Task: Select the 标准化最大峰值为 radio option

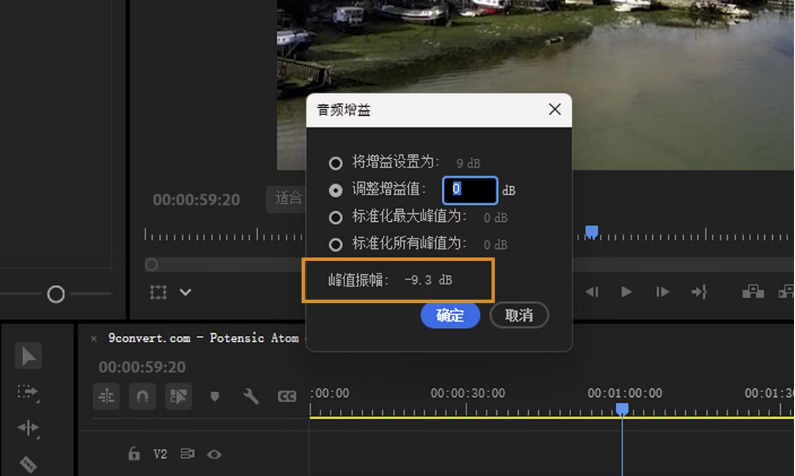Action: [x=336, y=217]
